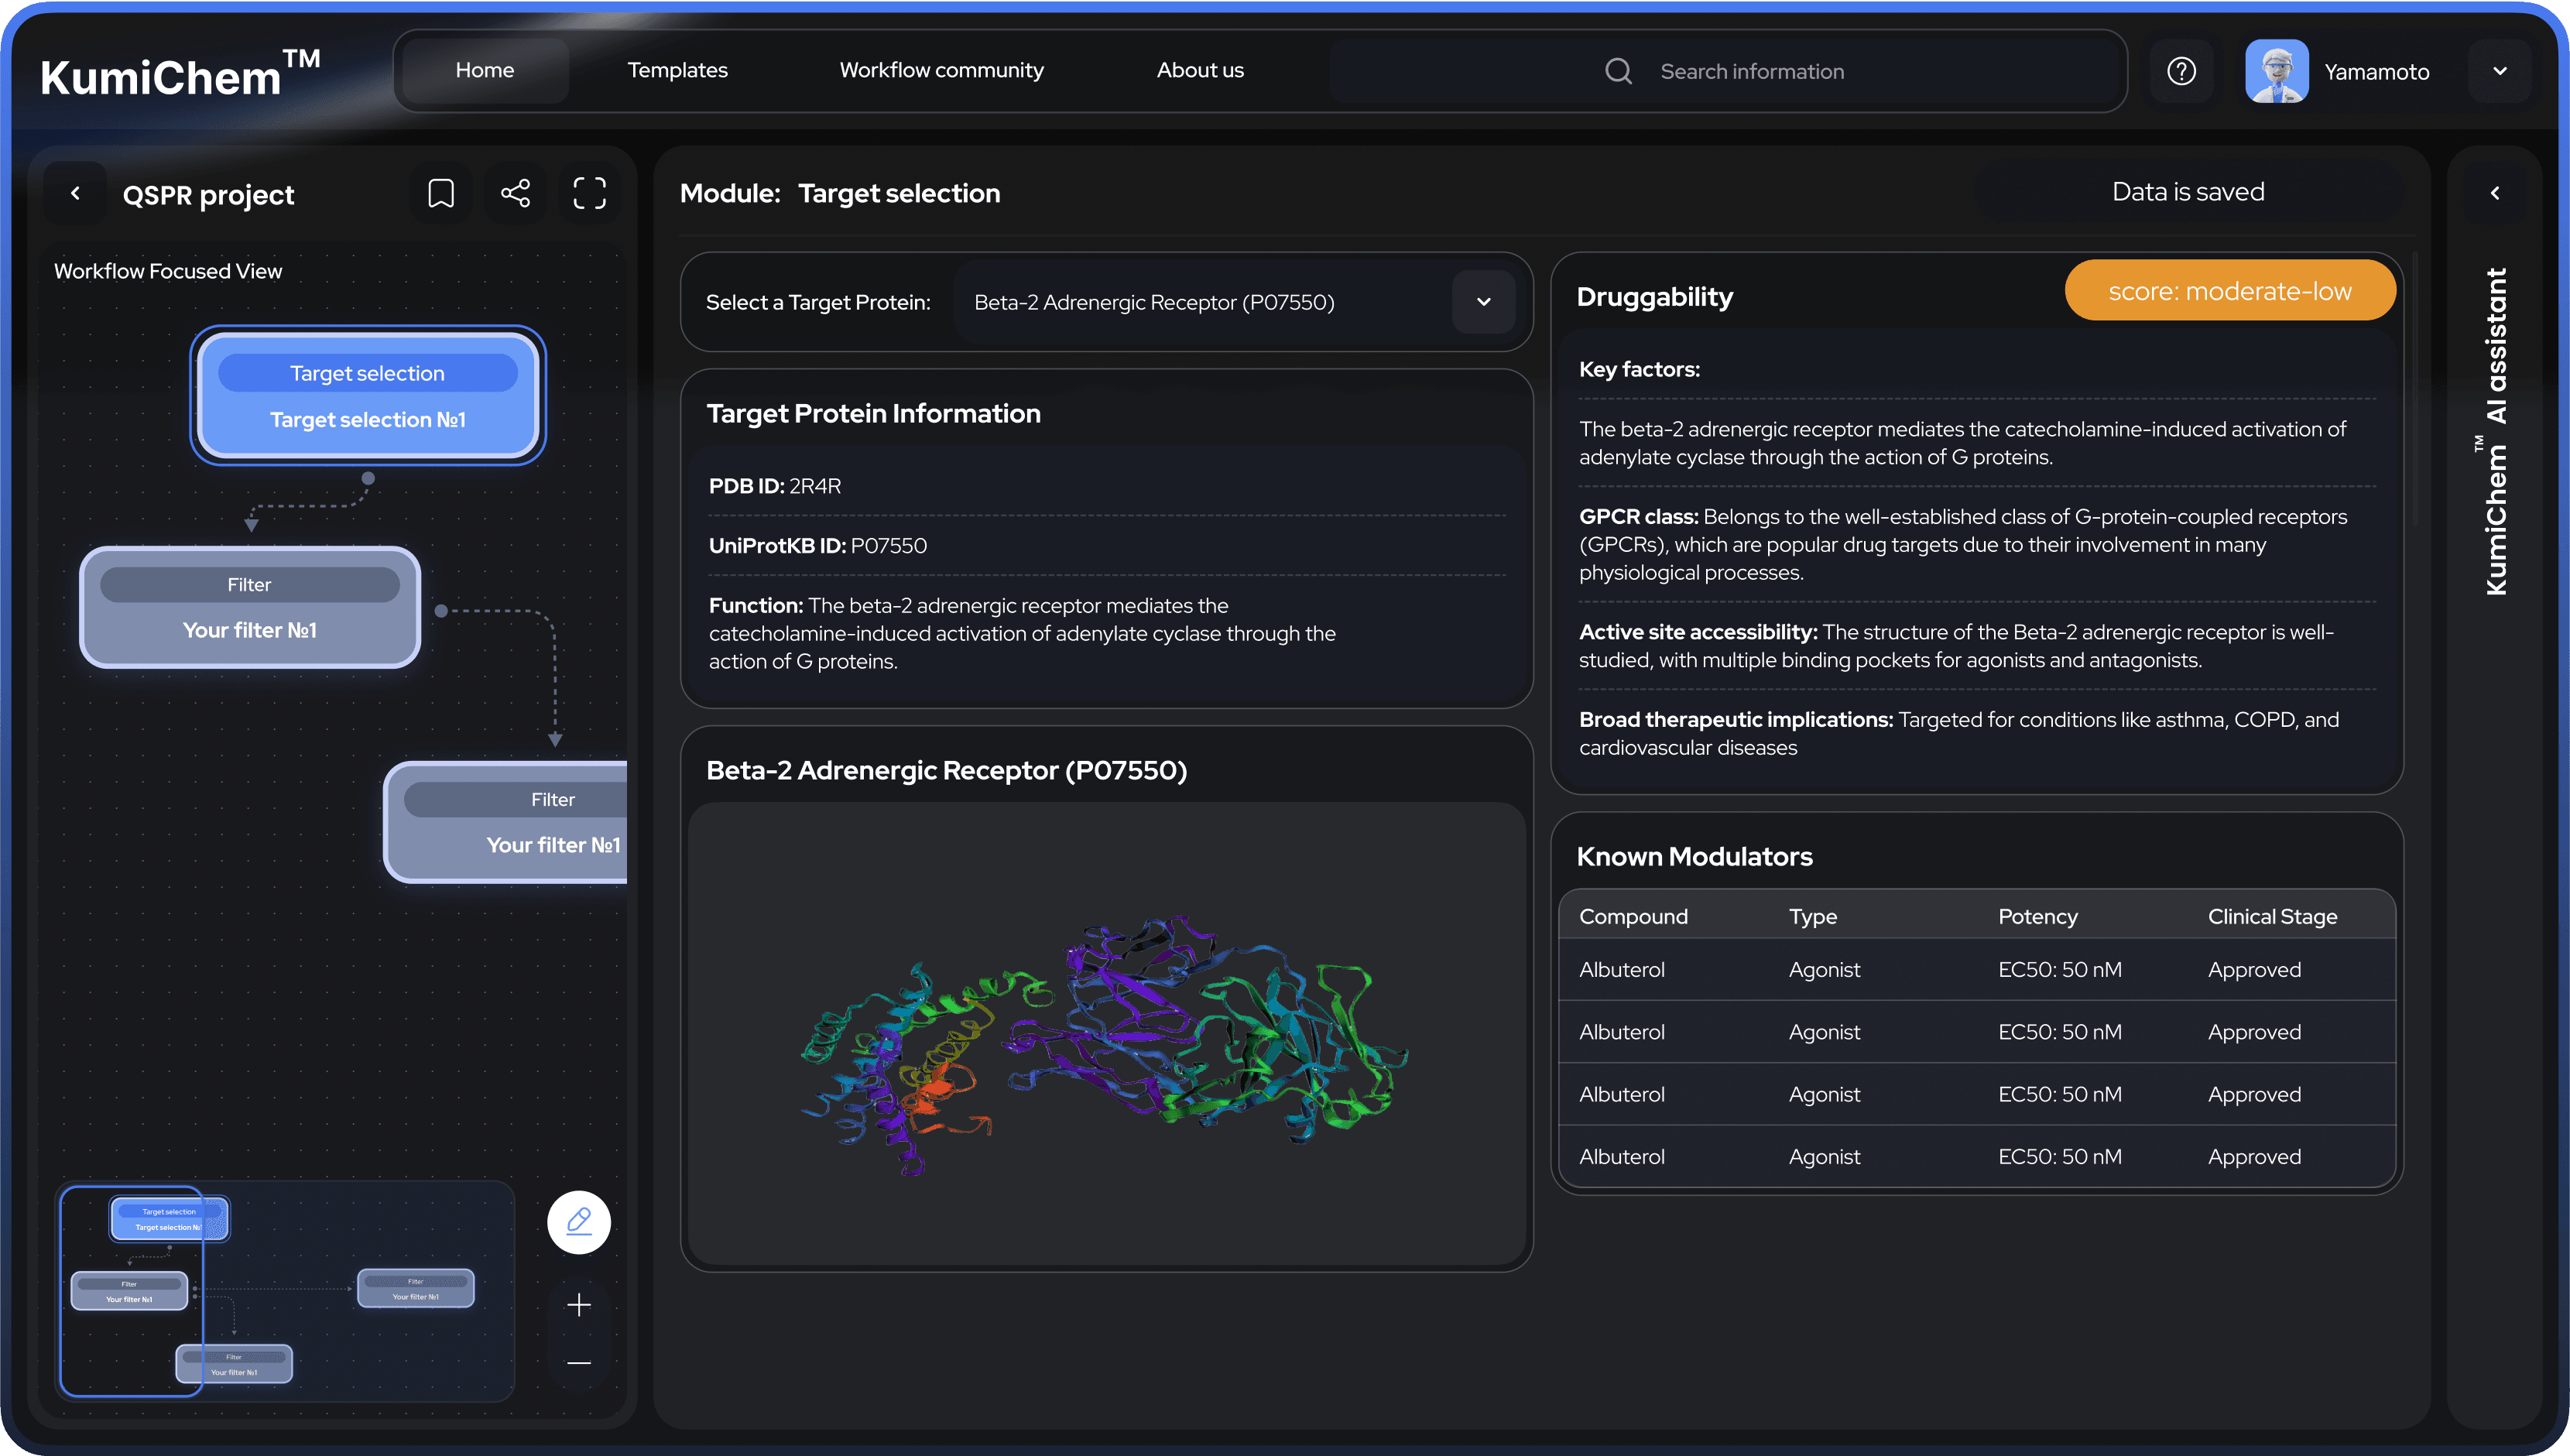Viewport: 2570px width, 1456px height.
Task: Click the moderate-low druggability score badge
Action: 2229,290
